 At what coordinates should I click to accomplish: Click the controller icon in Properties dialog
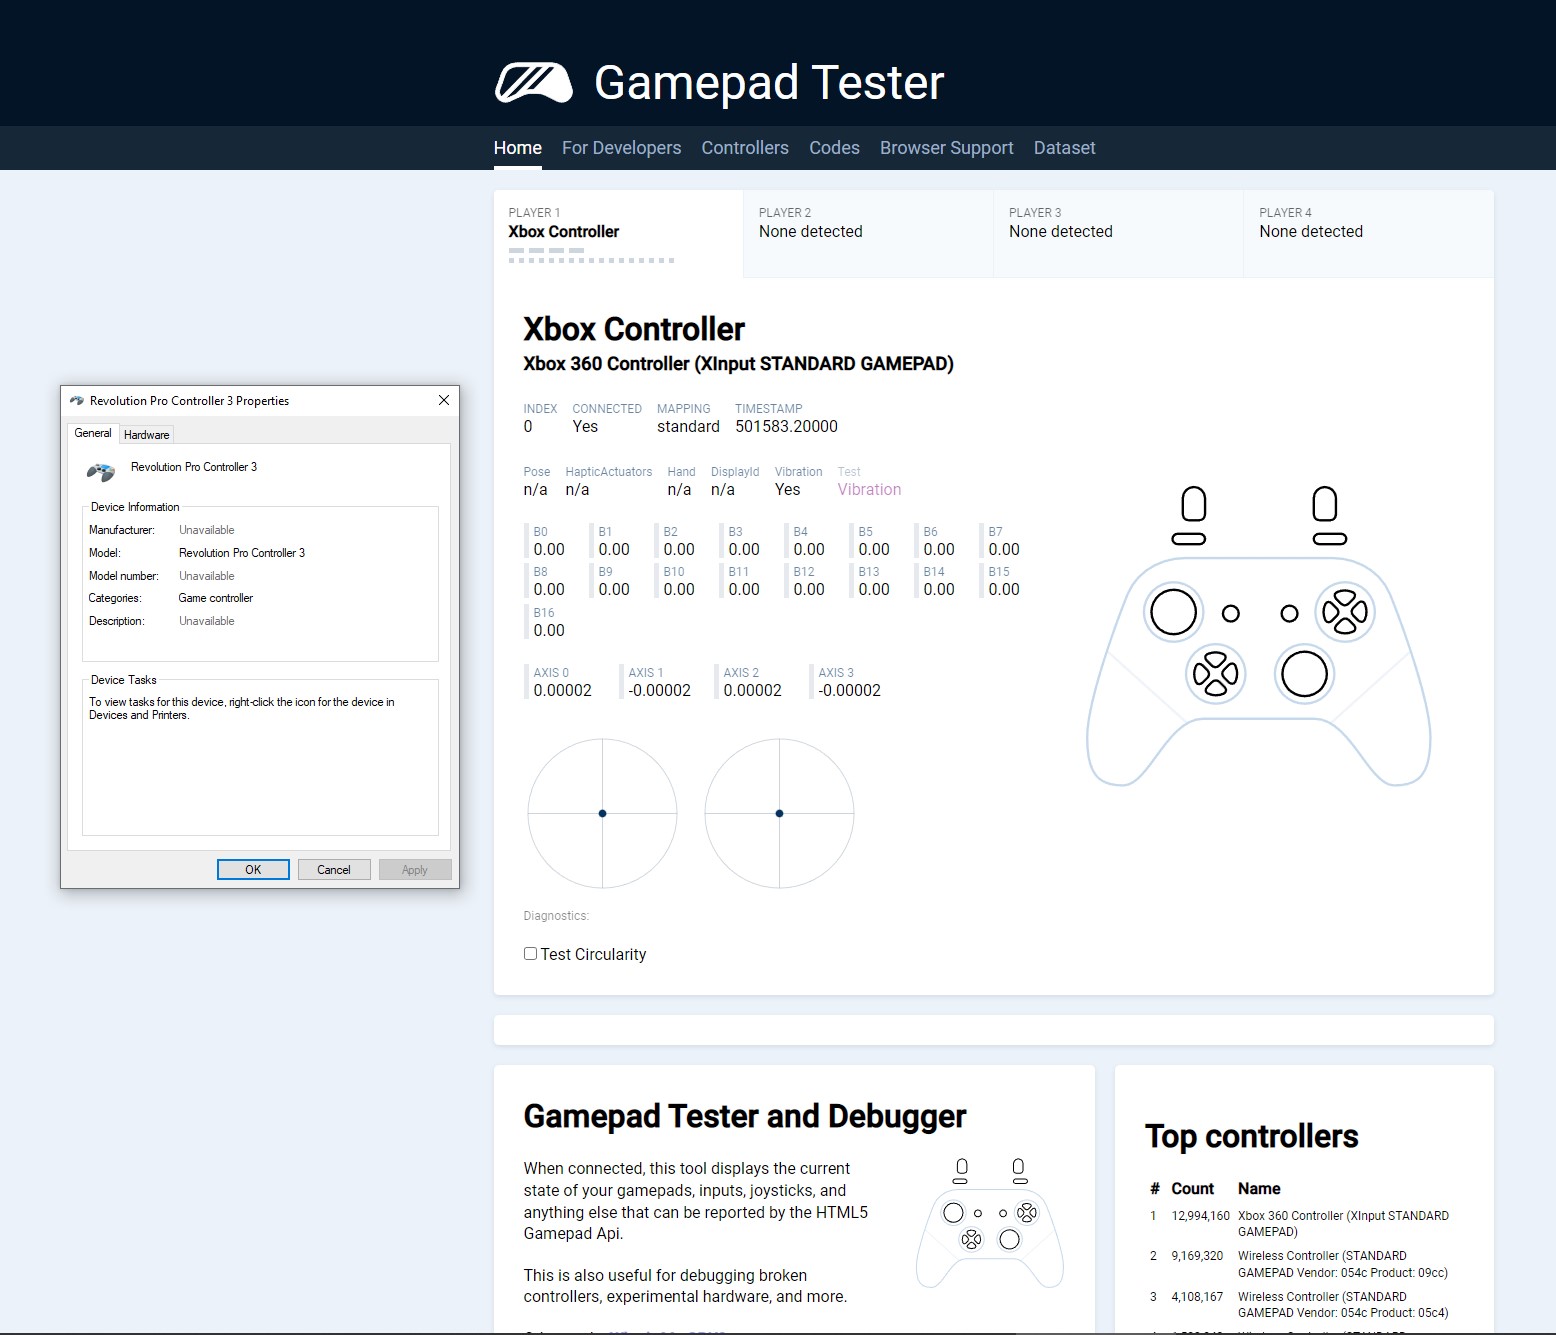tap(101, 472)
